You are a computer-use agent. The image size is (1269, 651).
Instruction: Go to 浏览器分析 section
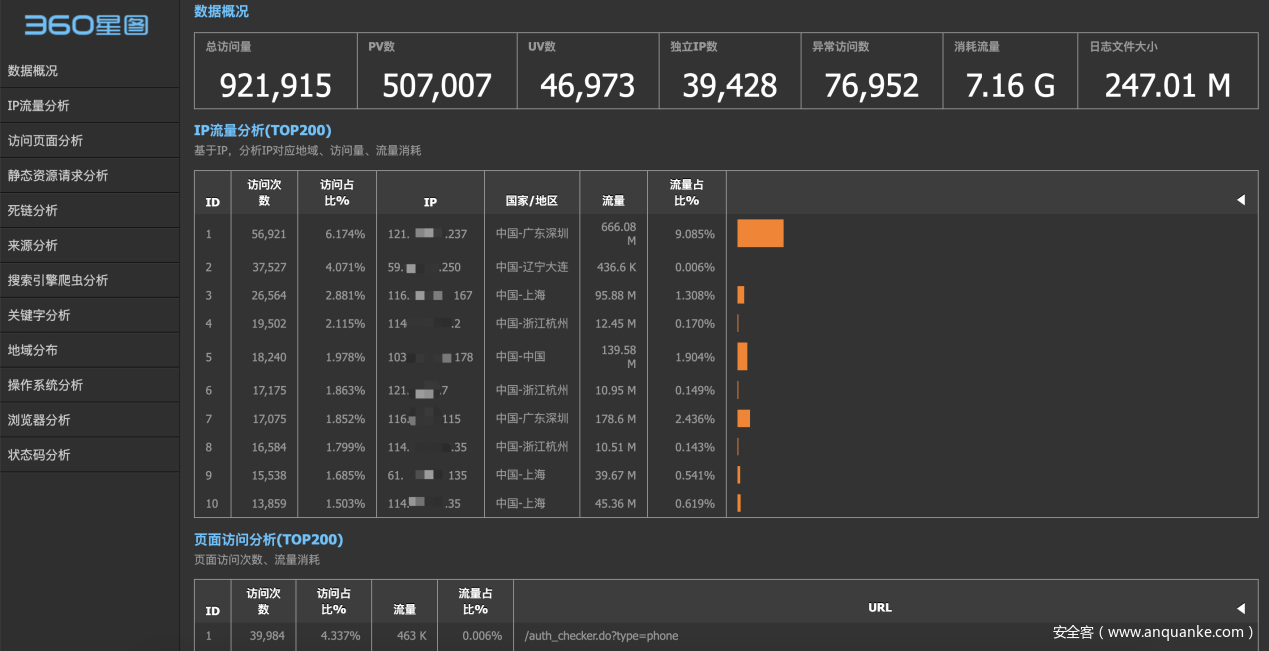pos(39,421)
